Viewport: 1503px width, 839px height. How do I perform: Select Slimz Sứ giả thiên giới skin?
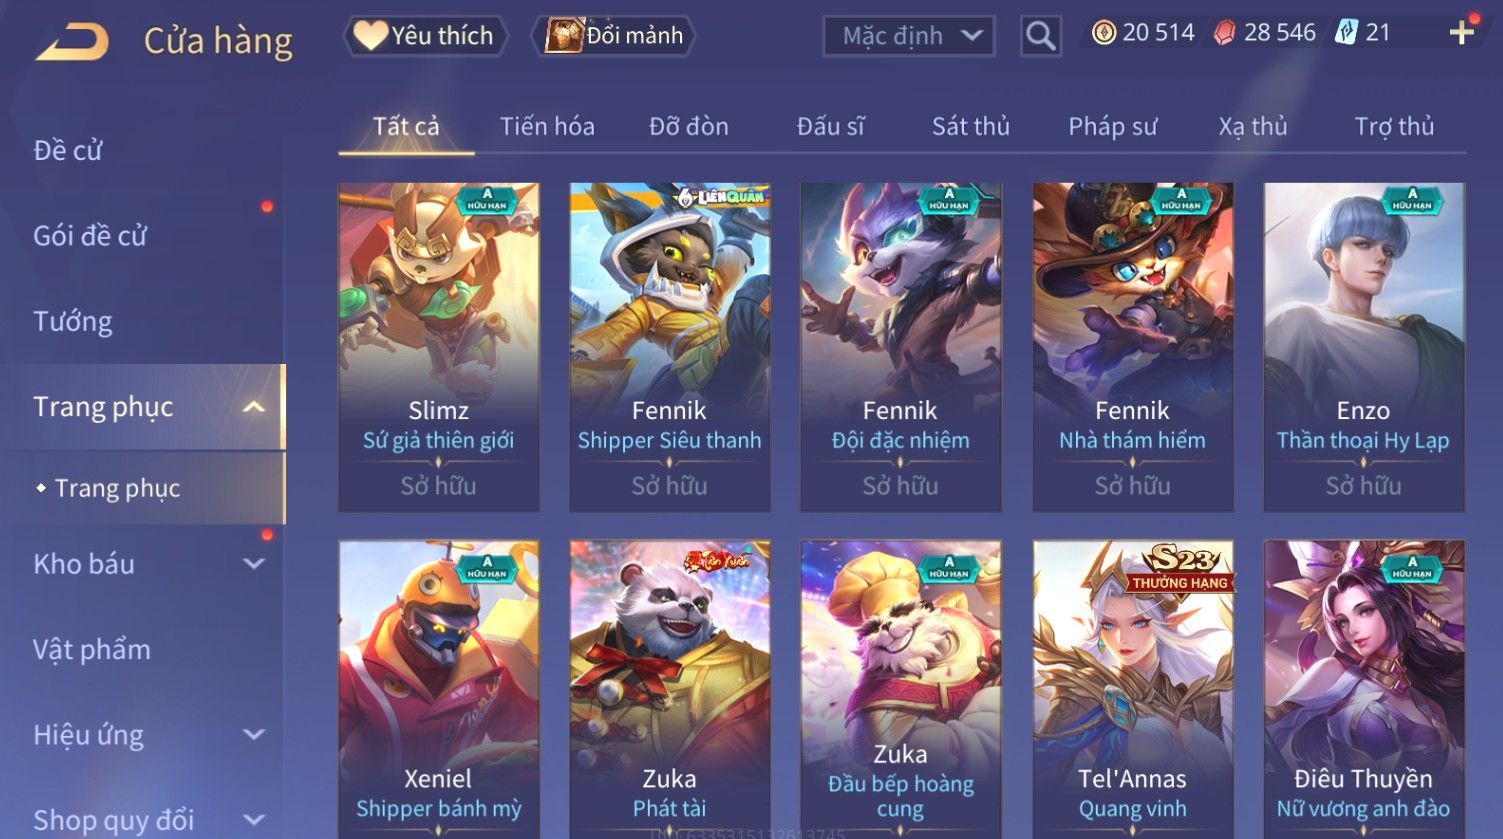pyautogui.click(x=439, y=347)
